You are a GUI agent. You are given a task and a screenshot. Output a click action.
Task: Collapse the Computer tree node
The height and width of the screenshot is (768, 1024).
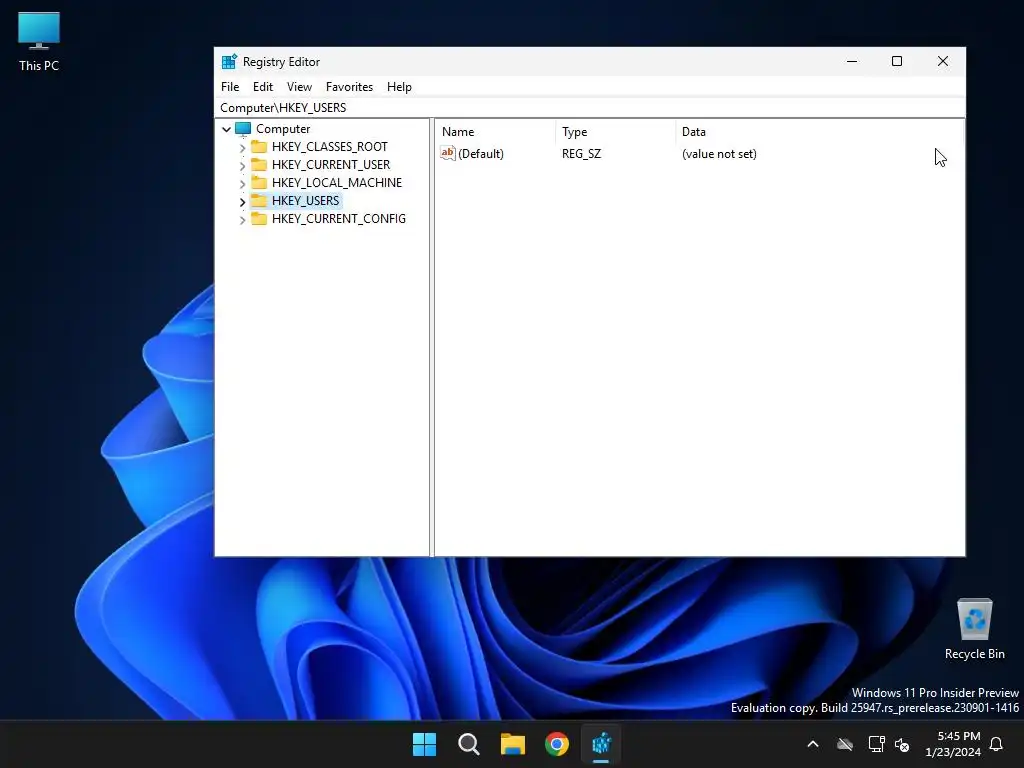pos(227,129)
